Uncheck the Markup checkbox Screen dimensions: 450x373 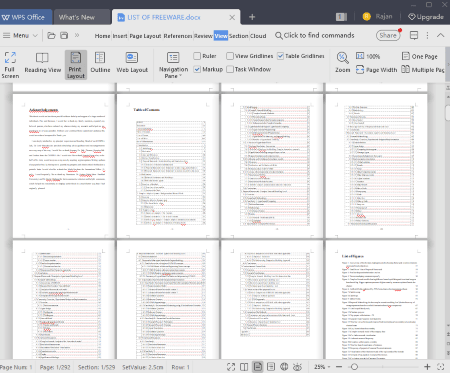click(197, 69)
